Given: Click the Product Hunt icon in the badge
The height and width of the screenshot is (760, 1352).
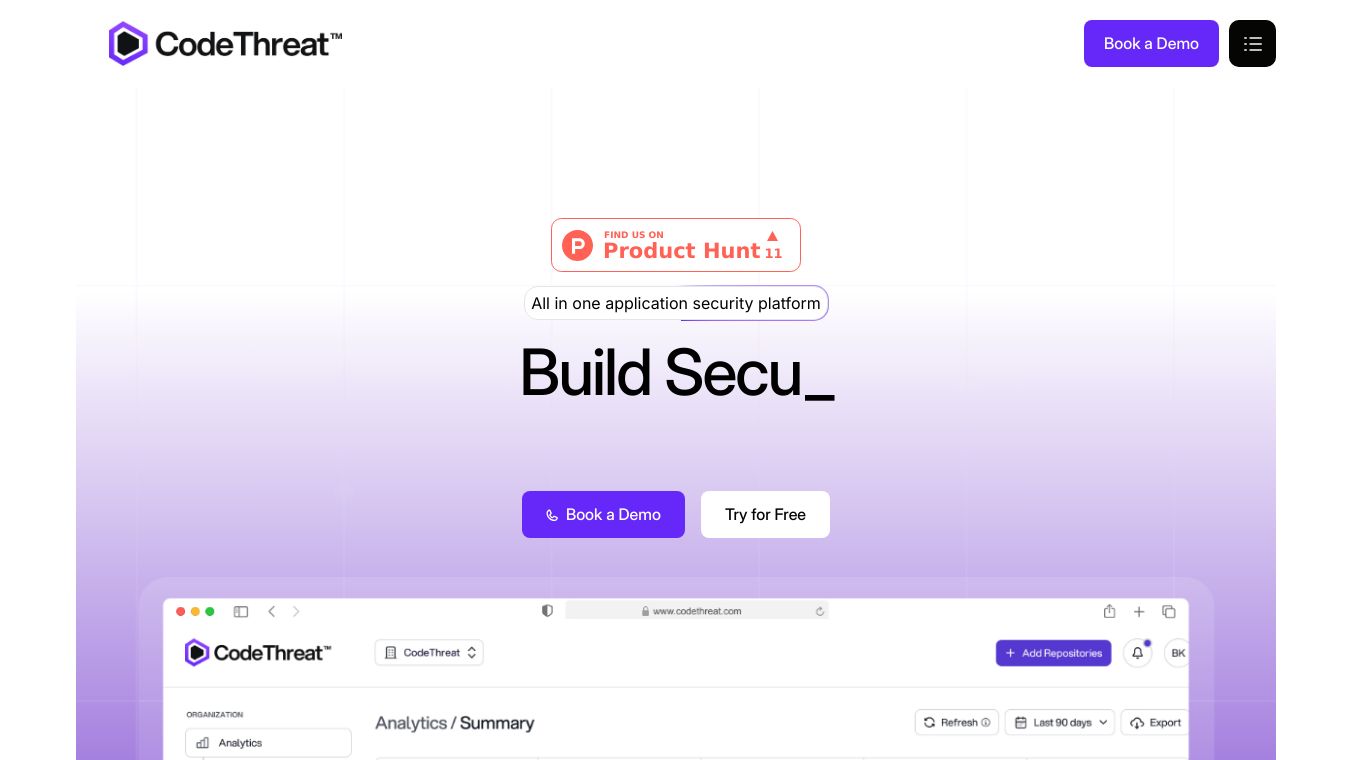Looking at the screenshot, I should (x=577, y=245).
